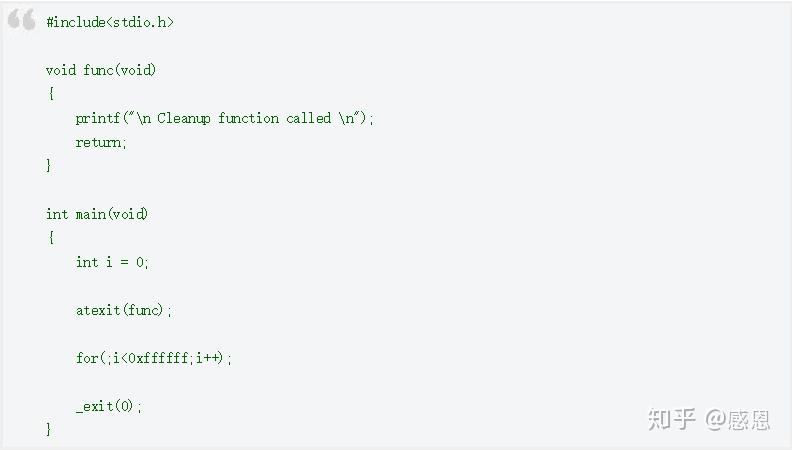Click the opening brace below void func

50,94
